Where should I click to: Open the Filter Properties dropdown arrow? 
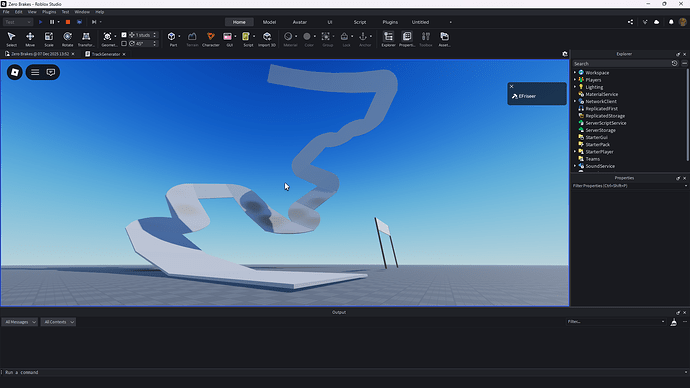[686, 186]
